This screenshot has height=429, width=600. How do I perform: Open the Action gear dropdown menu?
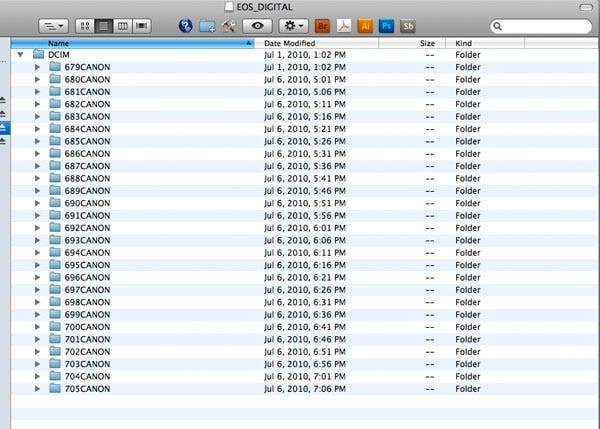[x=294, y=26]
